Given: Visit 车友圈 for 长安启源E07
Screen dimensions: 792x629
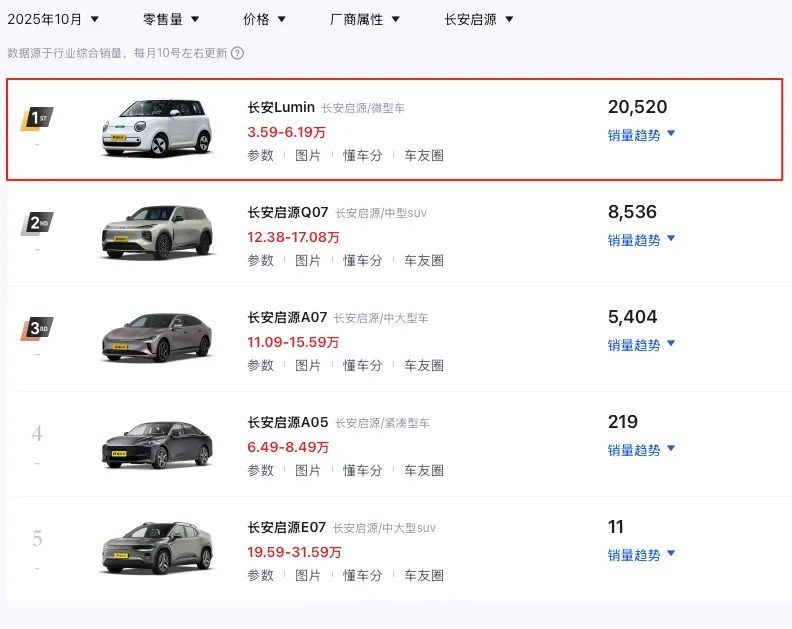Looking at the screenshot, I should (x=424, y=575).
